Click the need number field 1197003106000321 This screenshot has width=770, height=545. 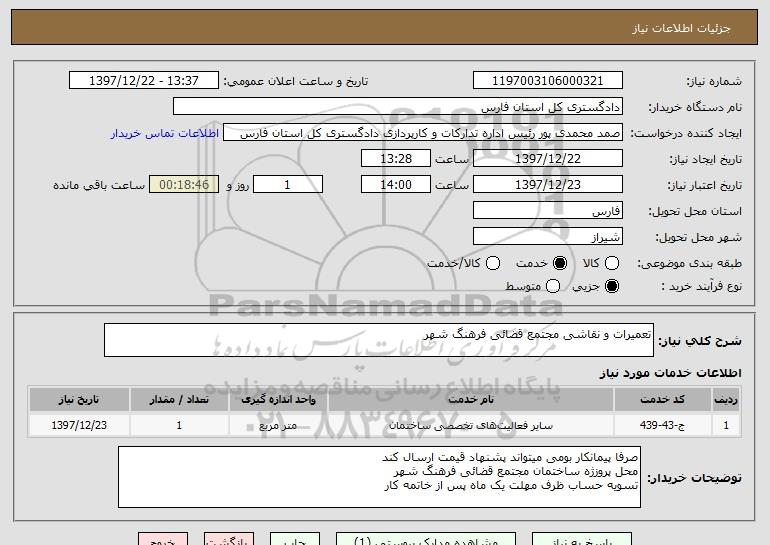(x=548, y=81)
